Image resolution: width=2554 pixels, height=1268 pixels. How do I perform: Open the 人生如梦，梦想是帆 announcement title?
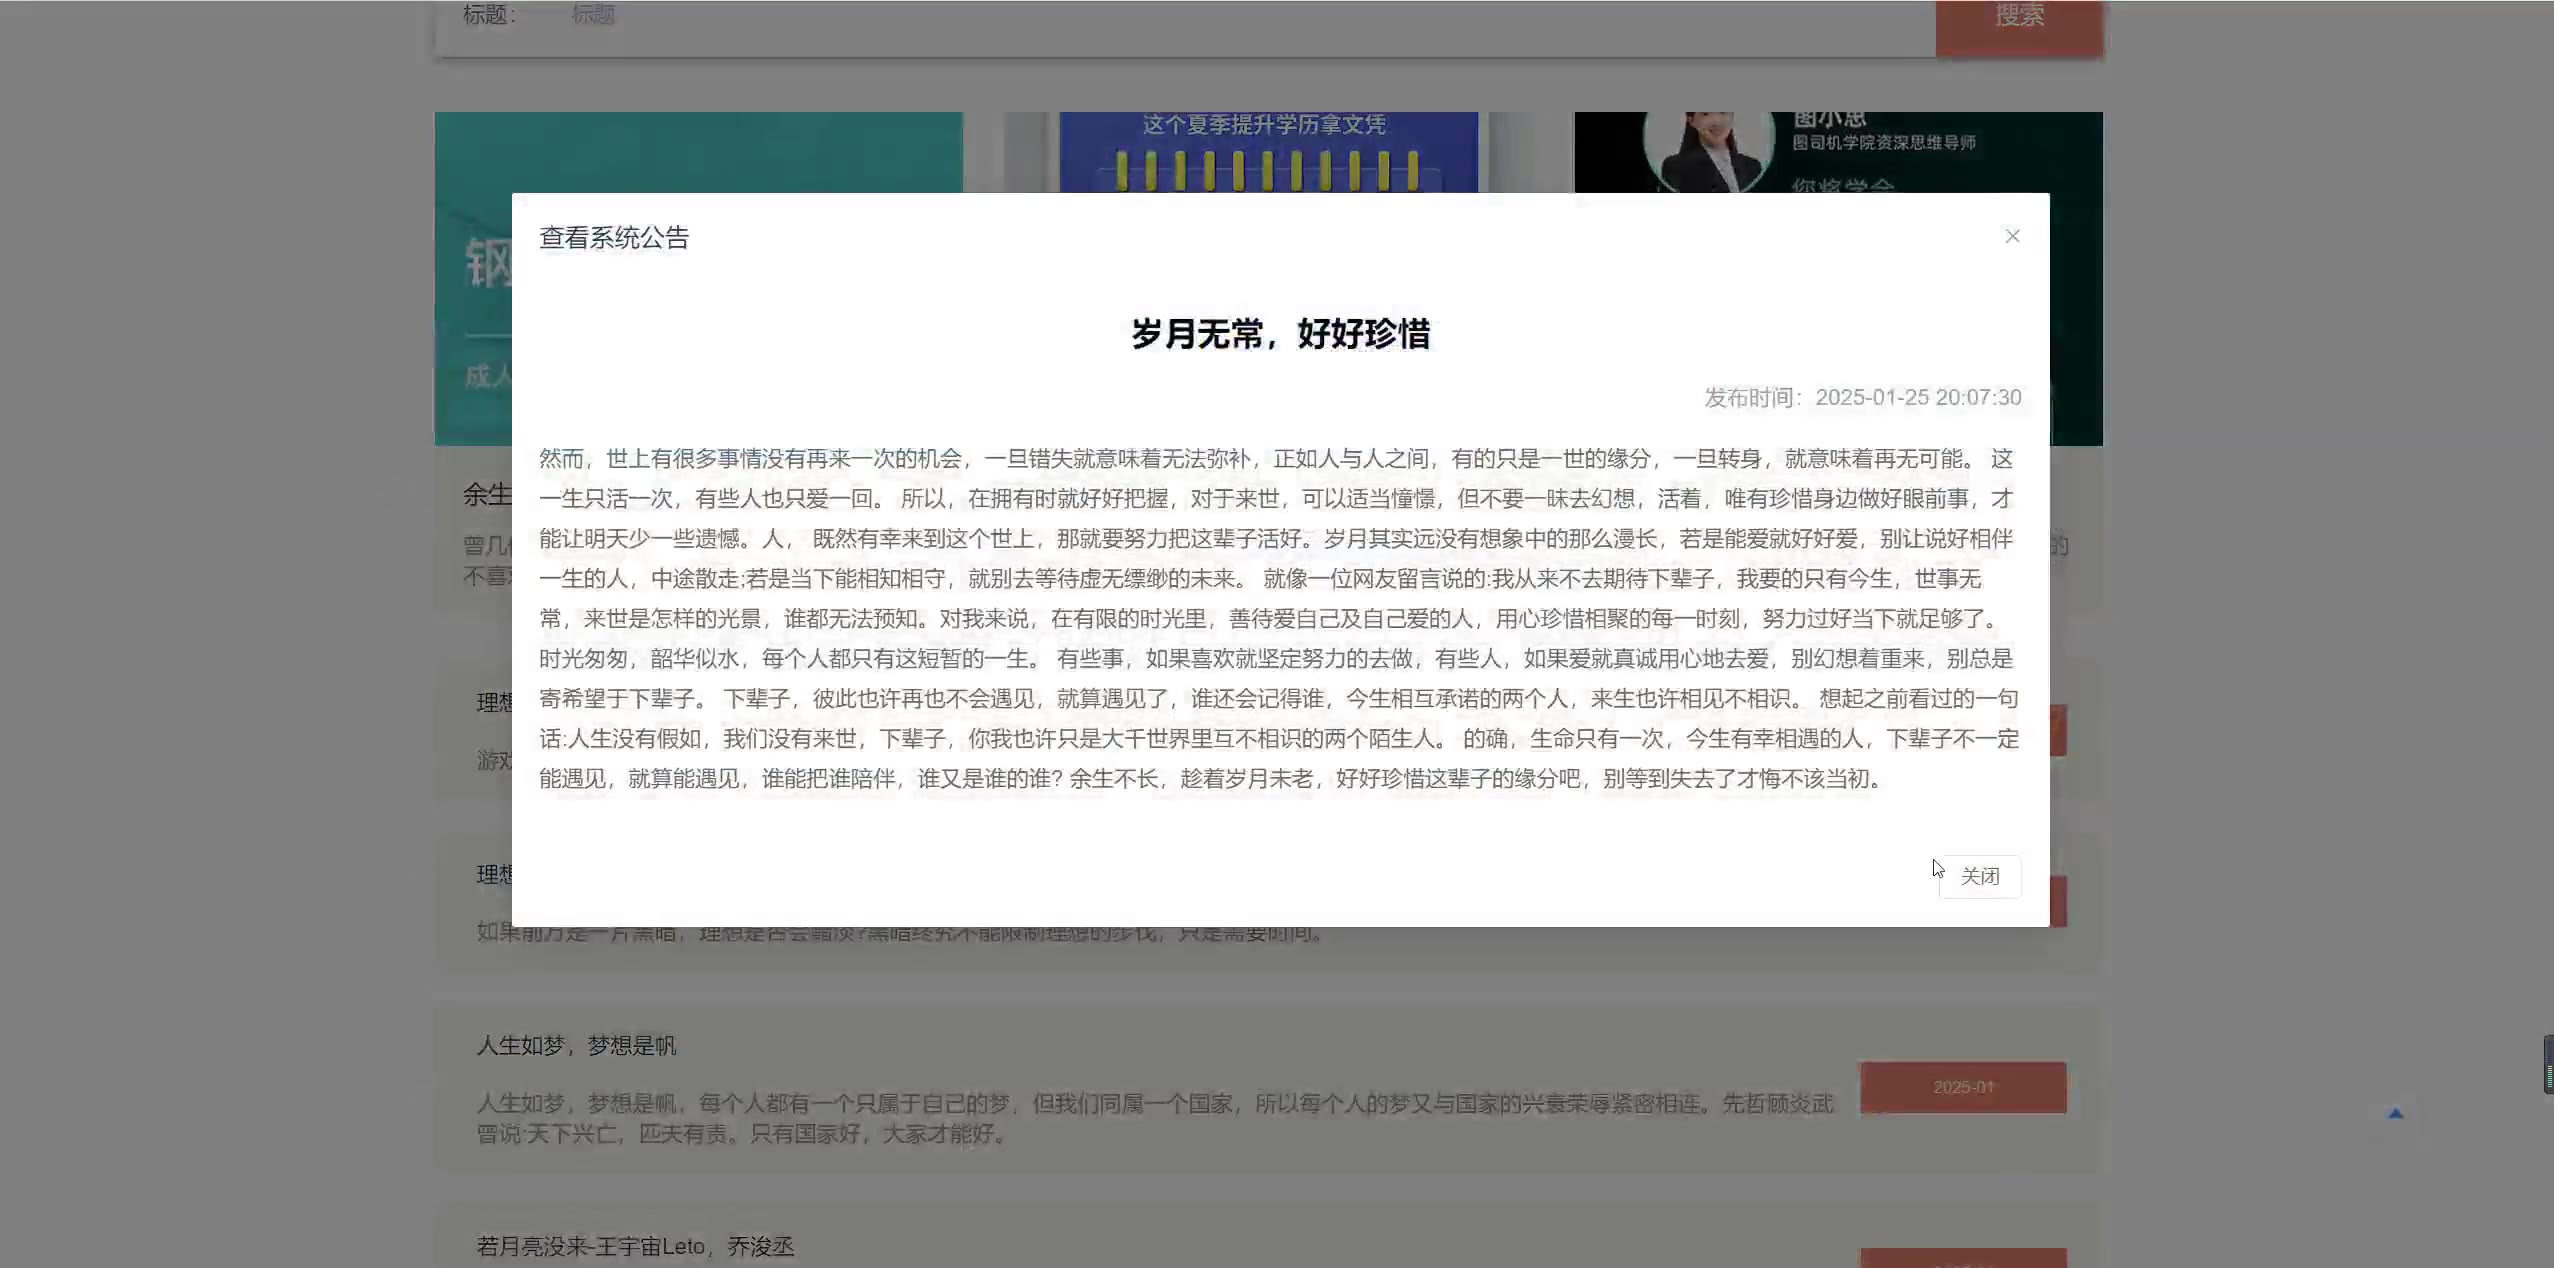point(576,1045)
